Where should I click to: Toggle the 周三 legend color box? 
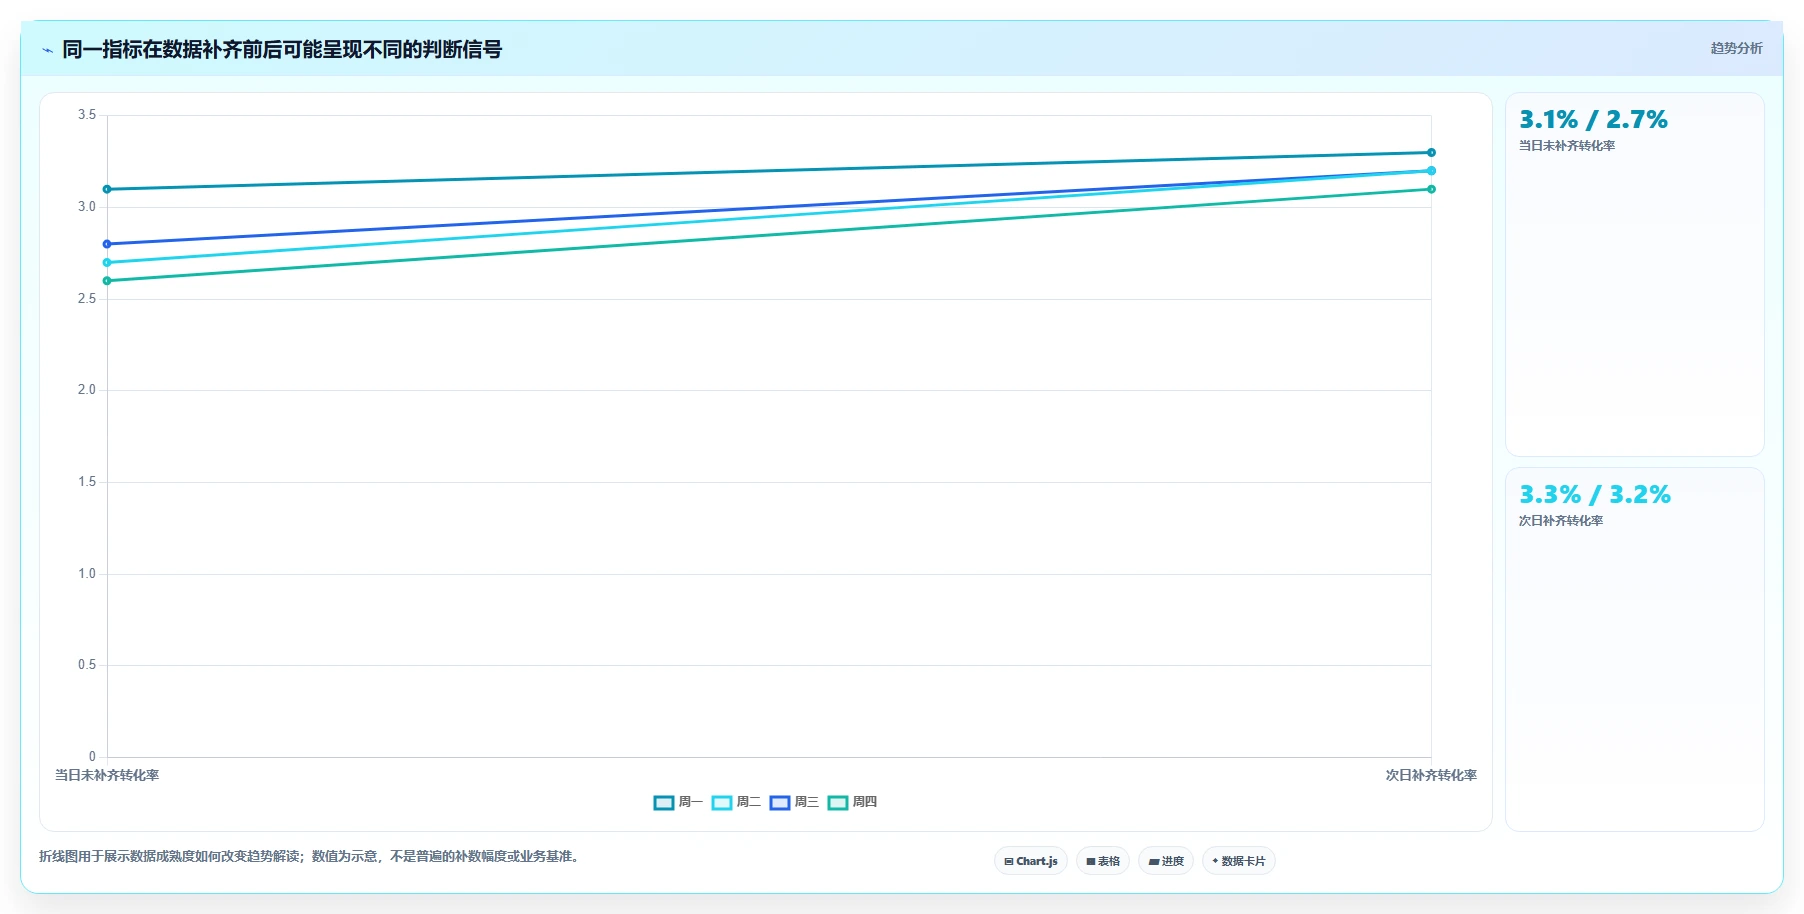tap(780, 802)
